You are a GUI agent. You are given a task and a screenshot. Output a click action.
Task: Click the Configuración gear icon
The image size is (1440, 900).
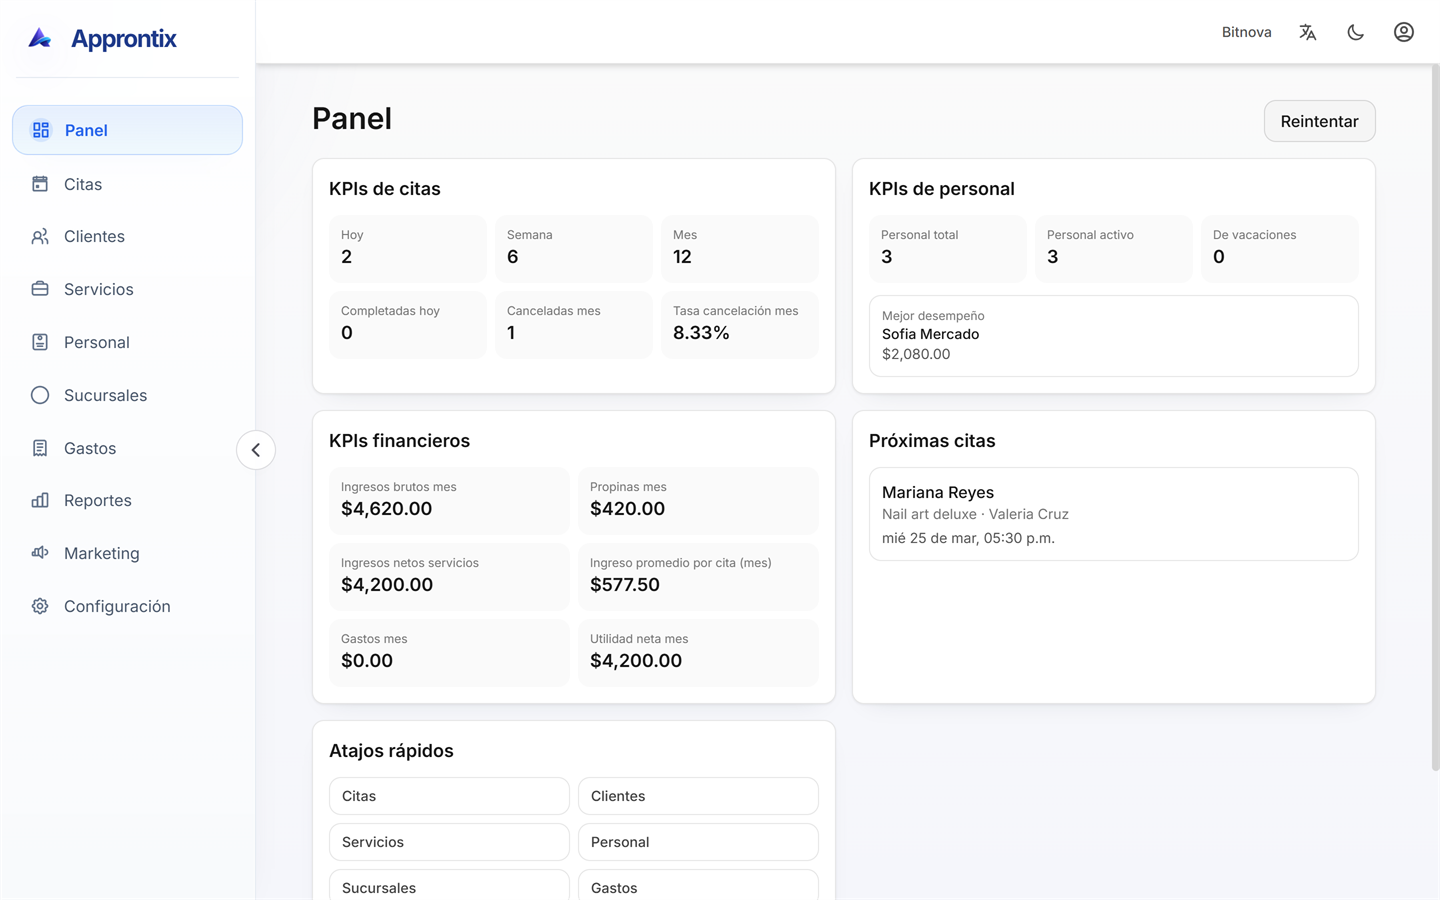(40, 606)
